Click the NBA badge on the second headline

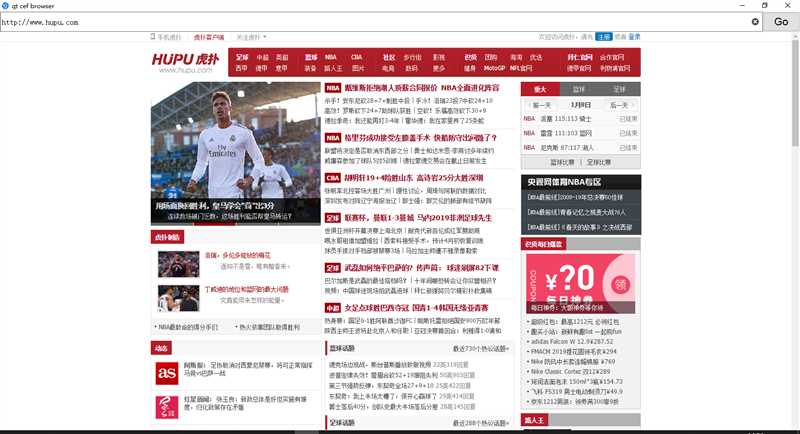333,138
